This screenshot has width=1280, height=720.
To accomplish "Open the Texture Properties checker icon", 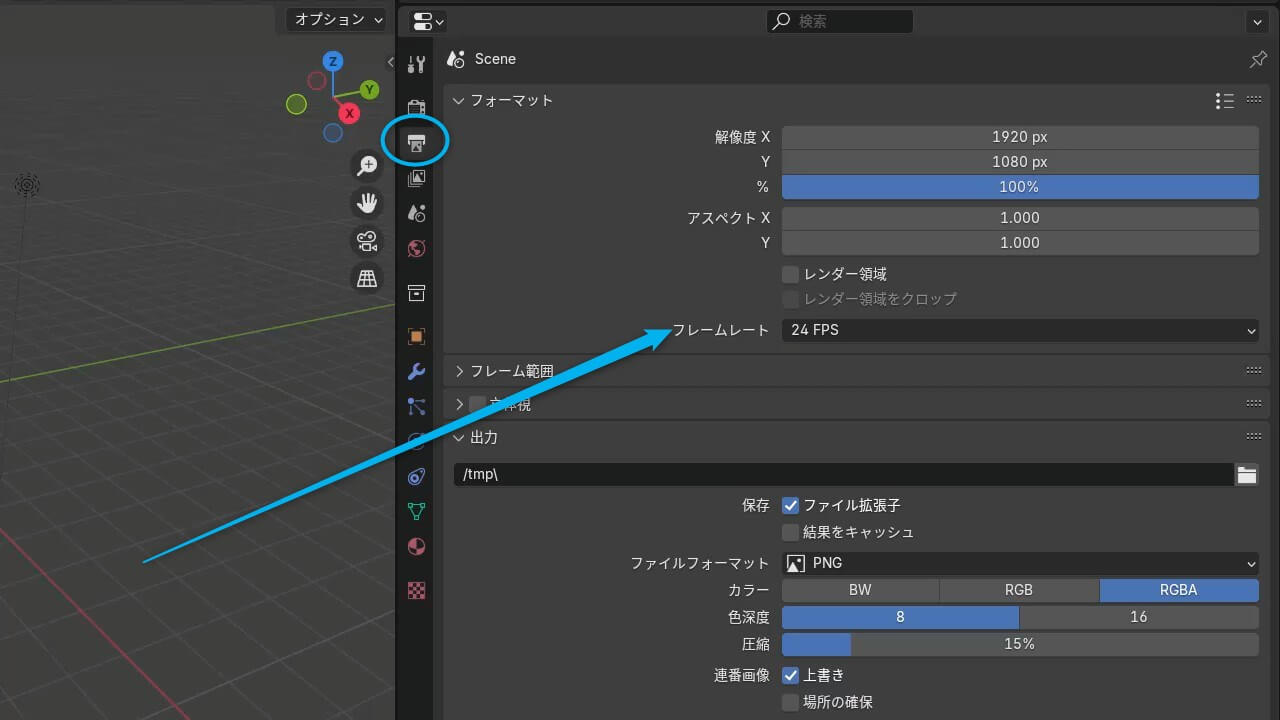I will (417, 590).
